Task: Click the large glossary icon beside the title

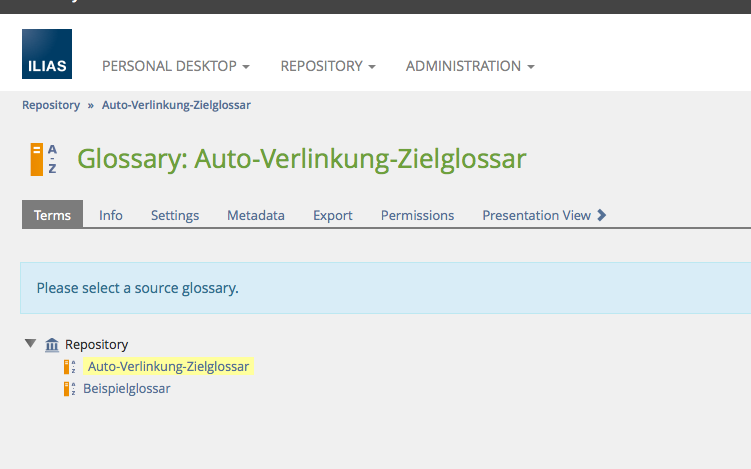Action: 45,159
